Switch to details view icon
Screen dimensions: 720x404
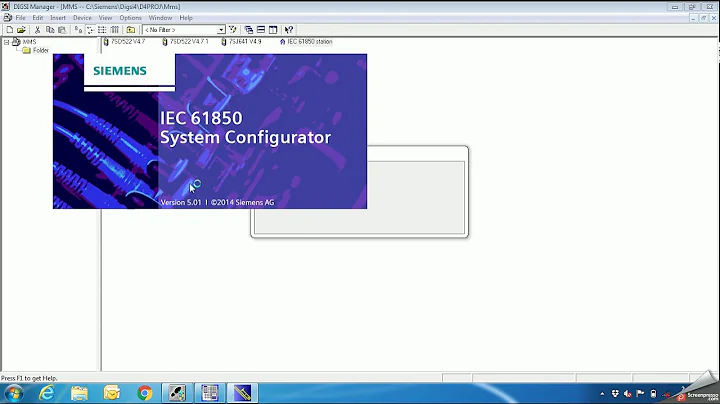click(x=114, y=30)
